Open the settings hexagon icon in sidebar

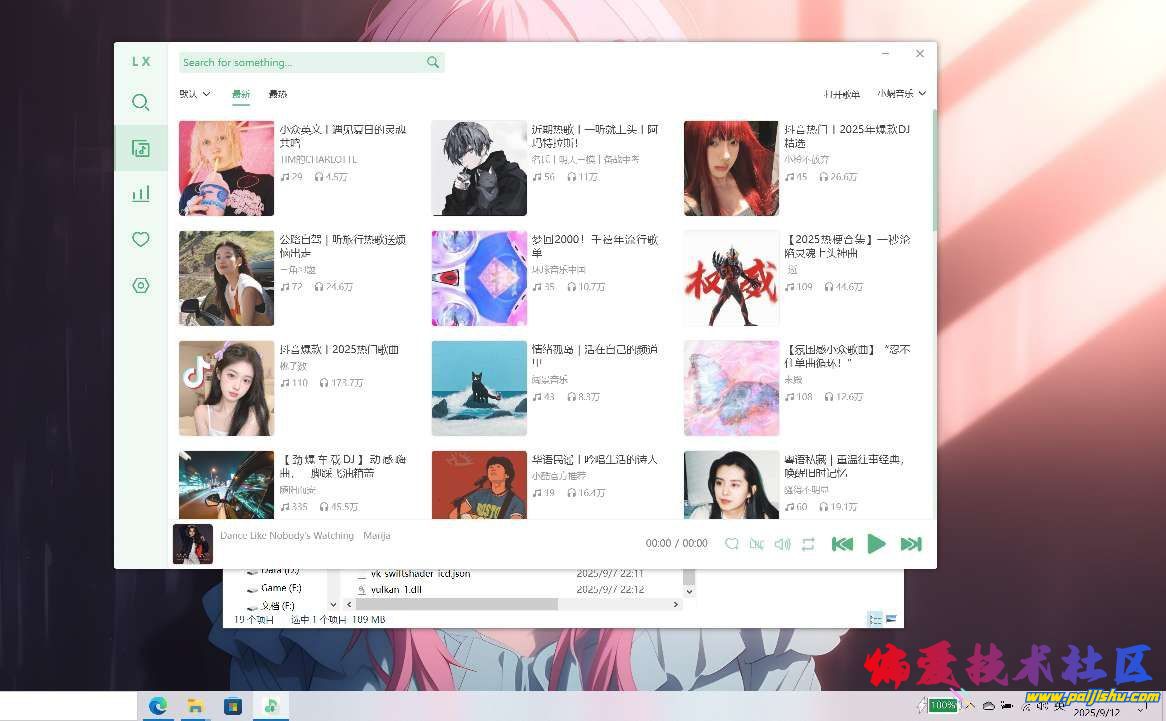coord(141,285)
